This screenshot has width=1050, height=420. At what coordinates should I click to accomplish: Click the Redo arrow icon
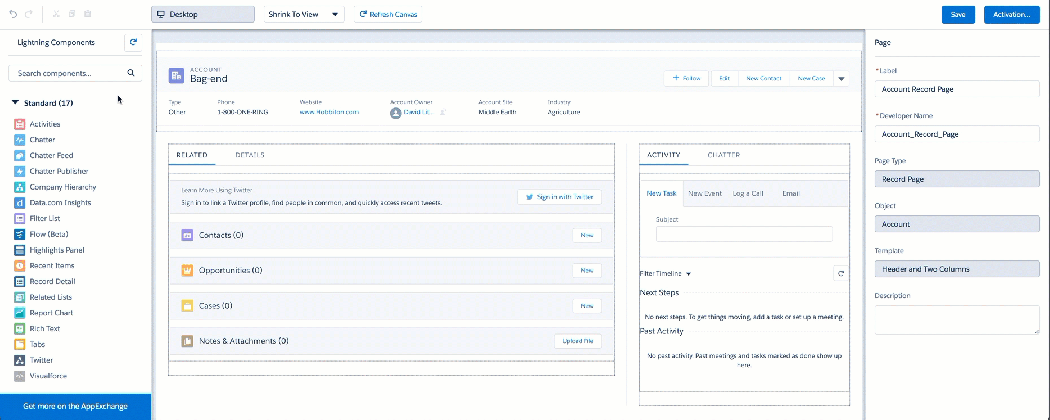[27, 14]
